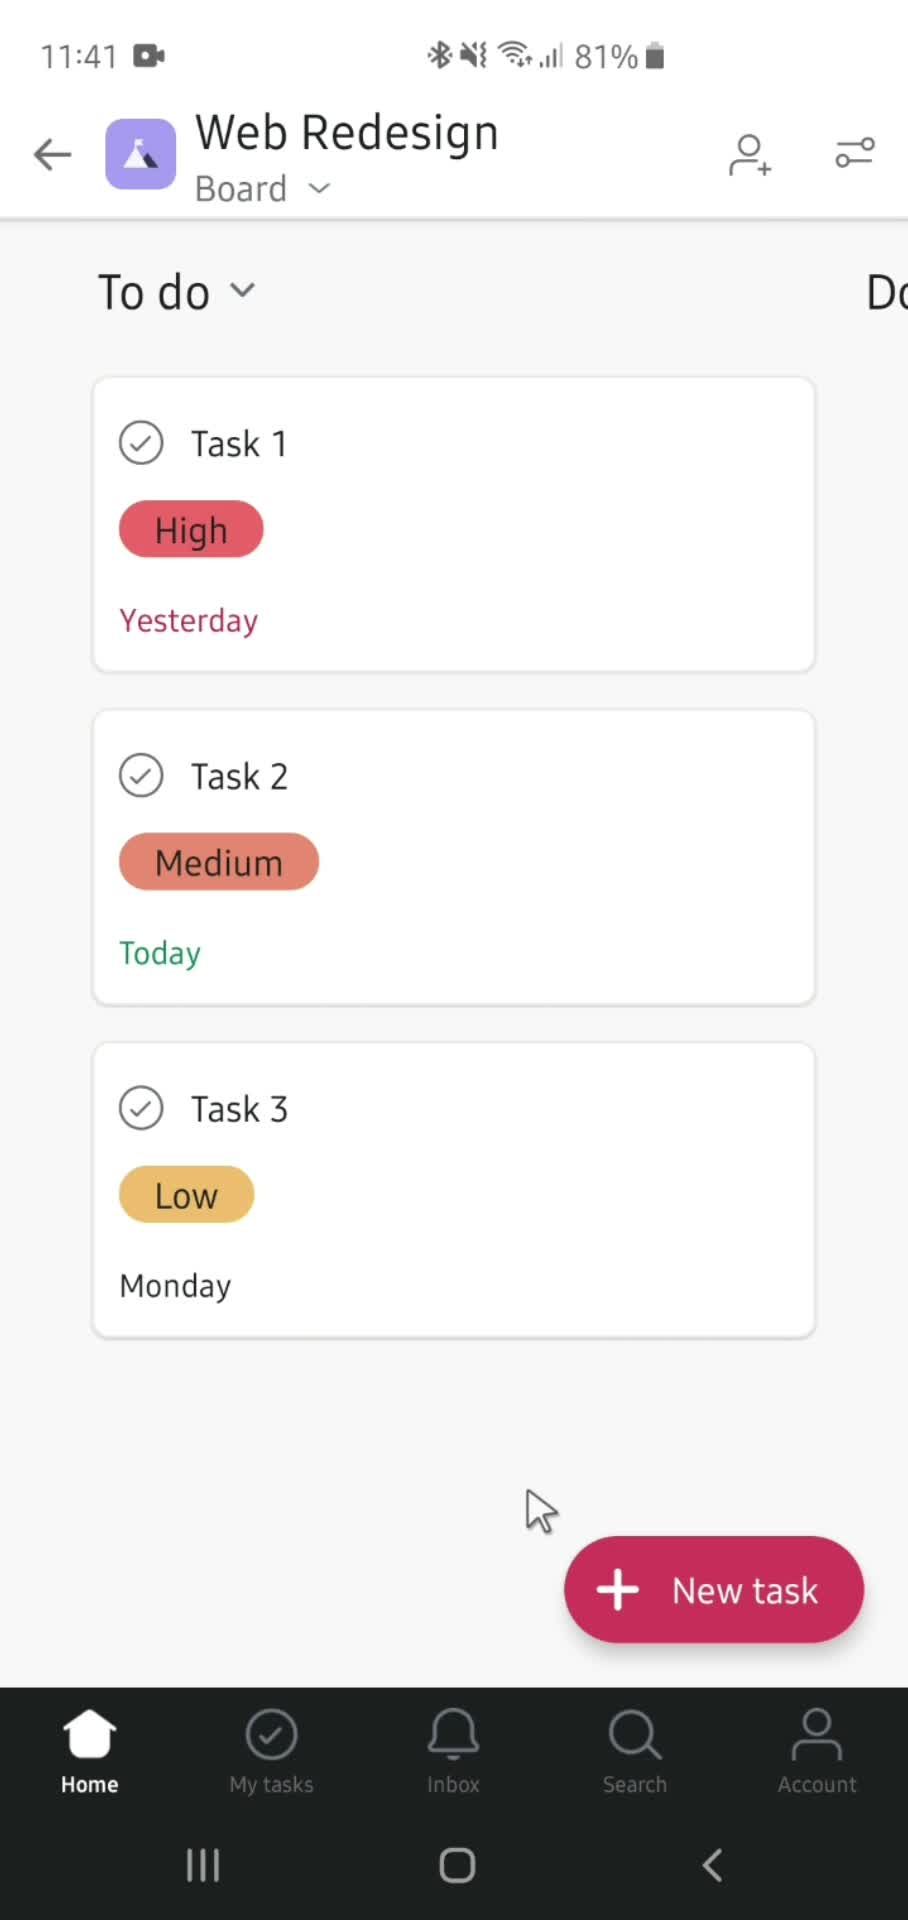Mark Task 3 as complete
The image size is (908, 1920).
pyautogui.click(x=141, y=1108)
